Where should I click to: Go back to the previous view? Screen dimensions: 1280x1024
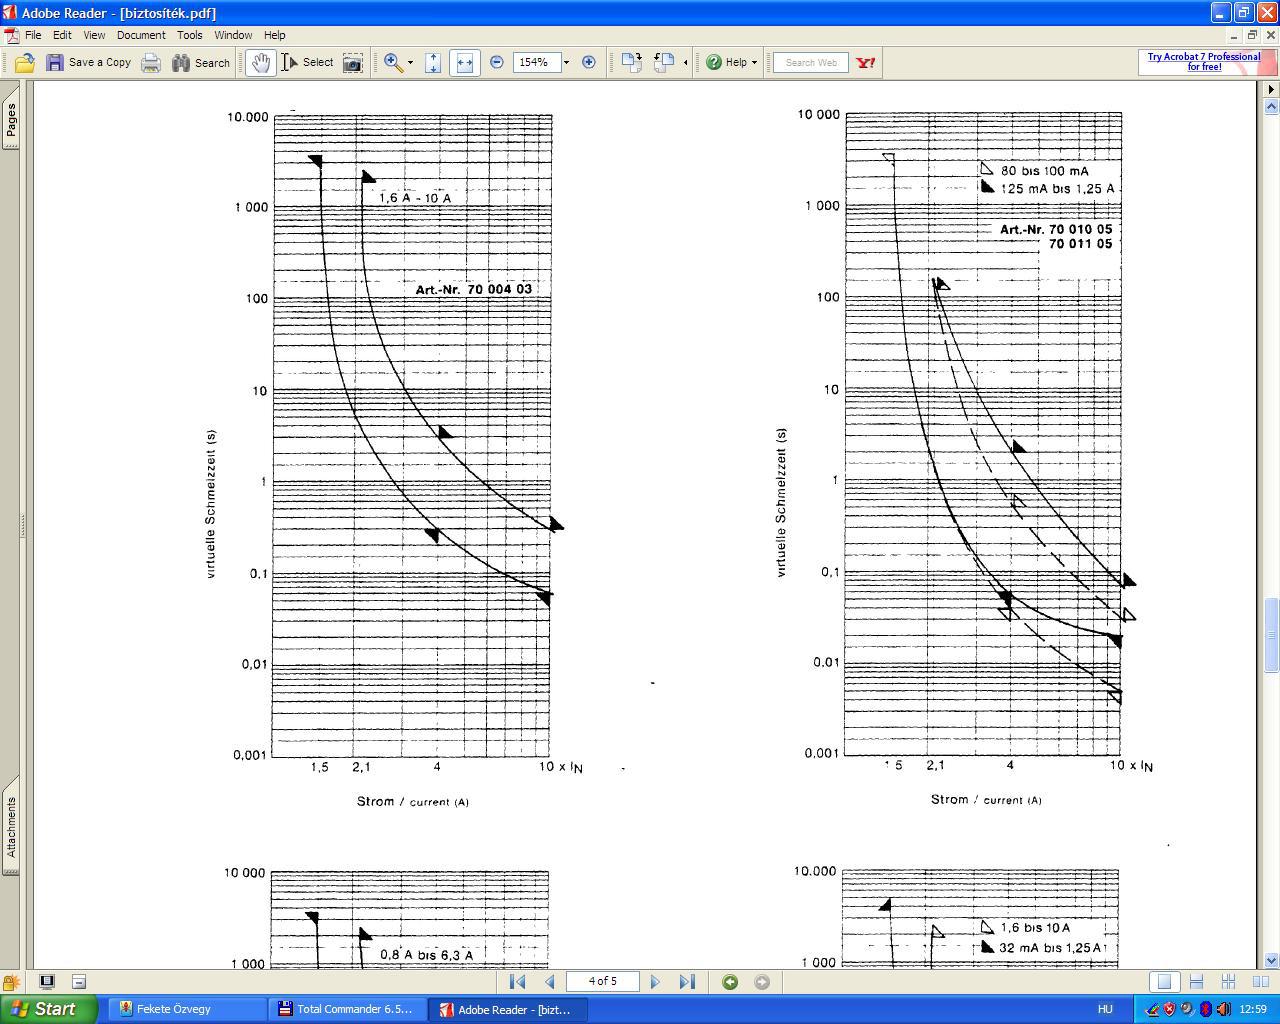point(730,982)
